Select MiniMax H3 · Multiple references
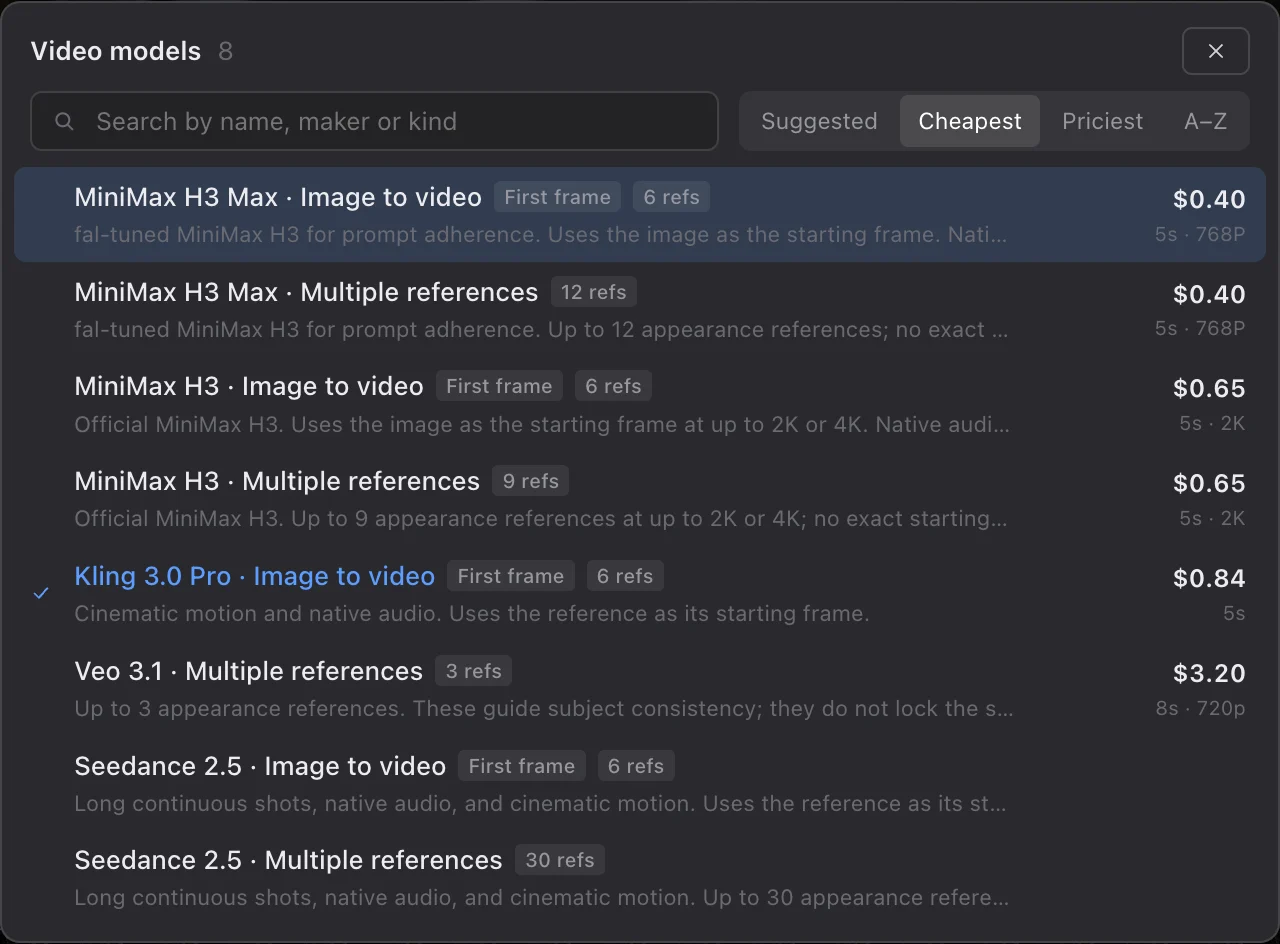The height and width of the screenshot is (944, 1280). pyautogui.click(x=640, y=498)
